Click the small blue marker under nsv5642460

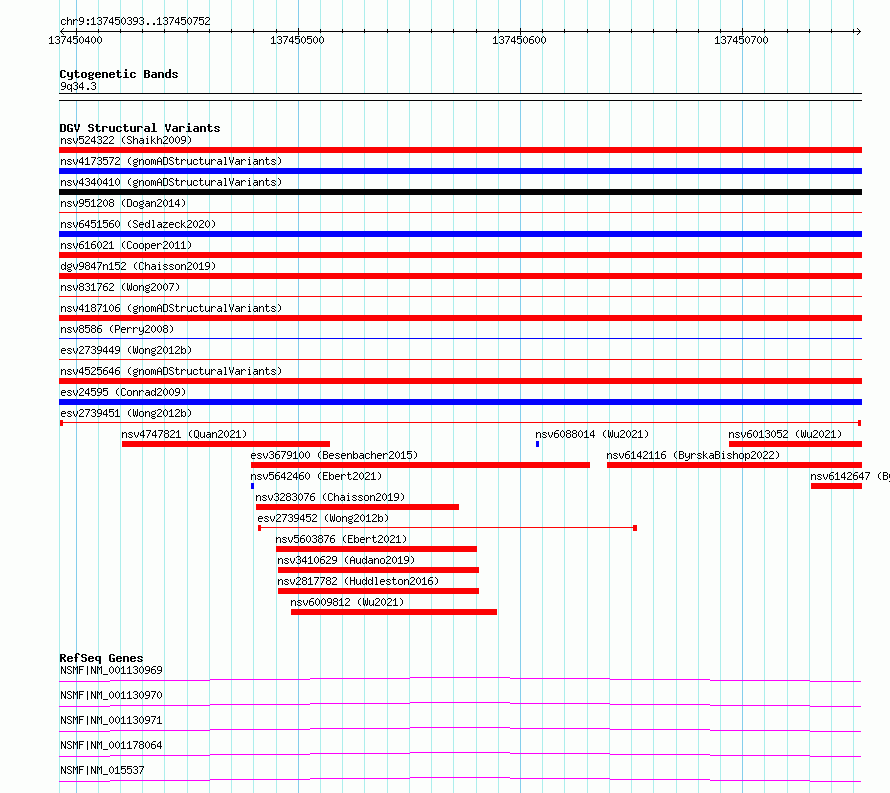tap(253, 486)
